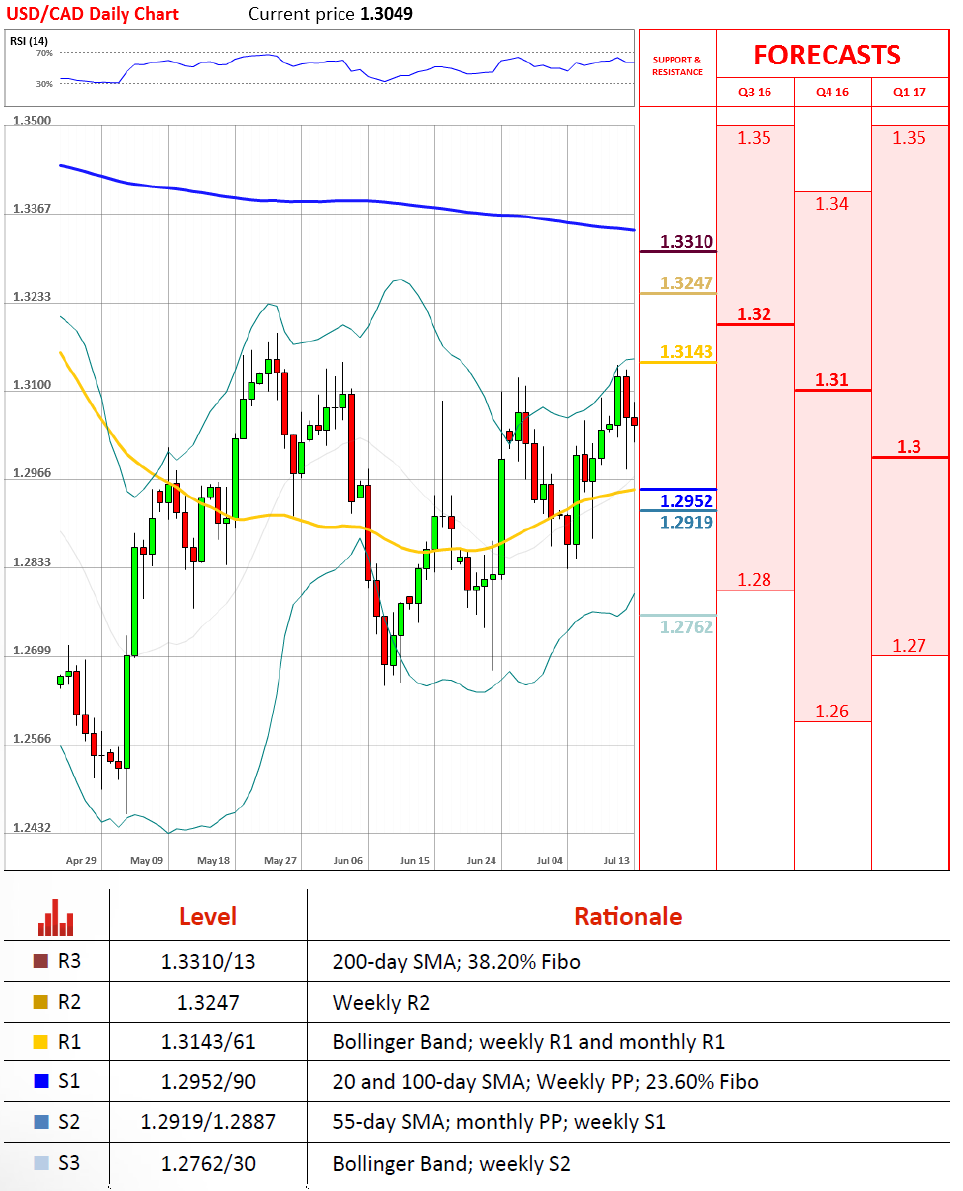Click the light blue S3 color swatch
This screenshot has width=963, height=1191.
41,1163
